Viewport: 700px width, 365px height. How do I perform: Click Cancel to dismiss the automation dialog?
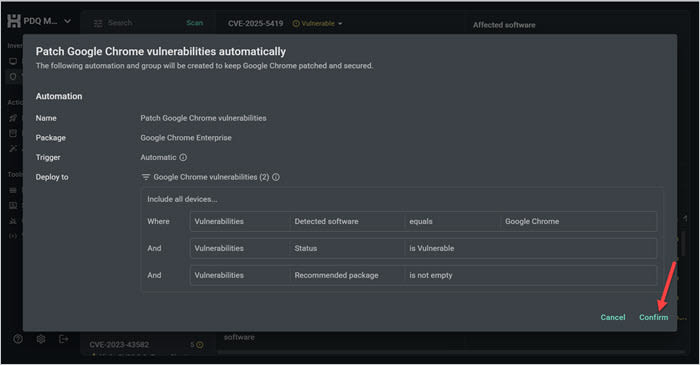pos(612,317)
